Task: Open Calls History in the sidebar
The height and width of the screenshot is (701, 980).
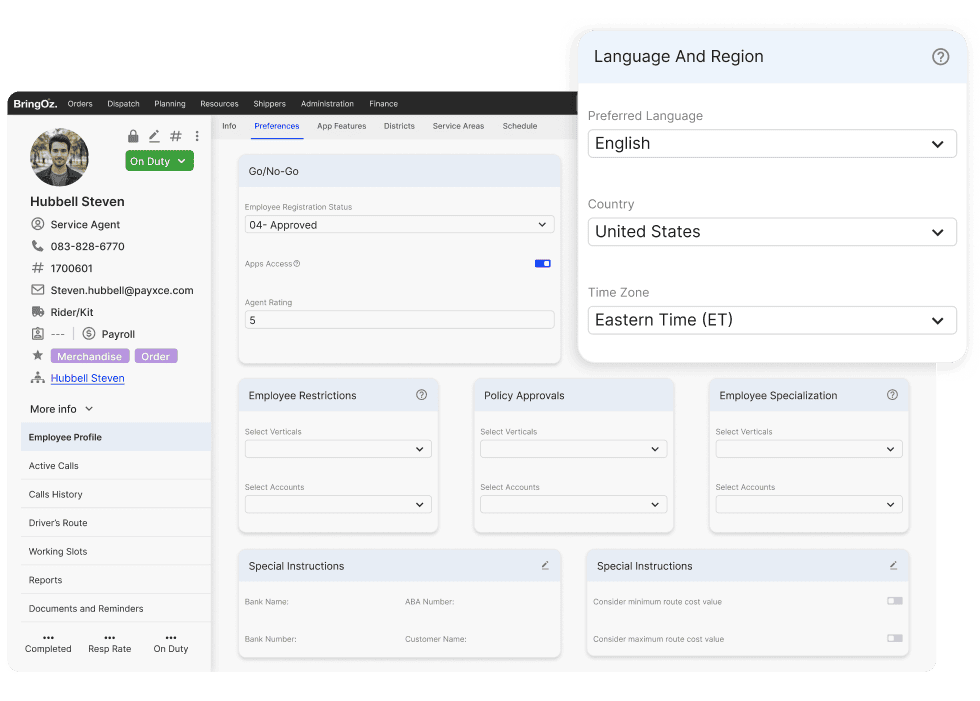Action: tap(116, 494)
